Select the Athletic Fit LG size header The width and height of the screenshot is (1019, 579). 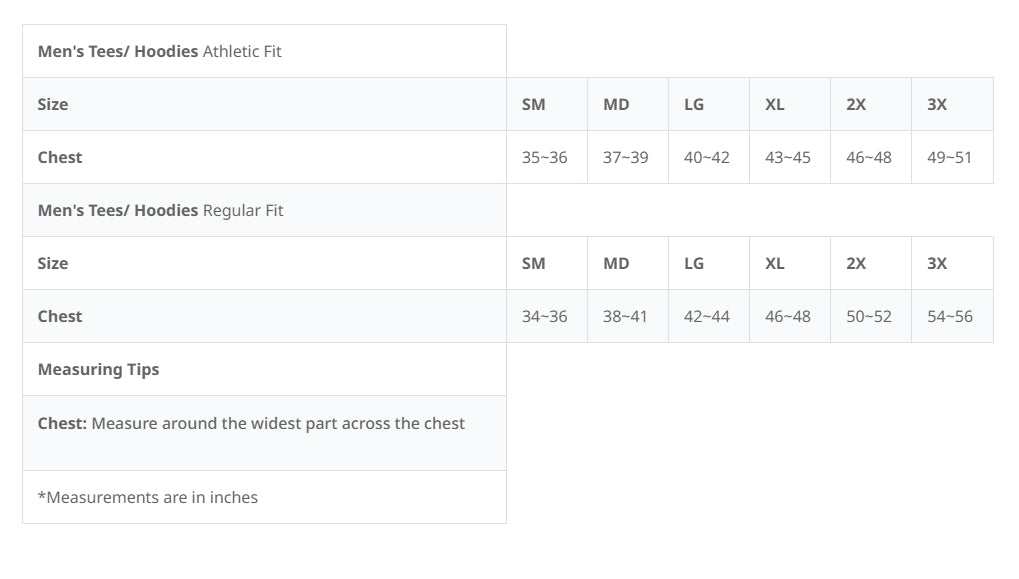point(694,104)
